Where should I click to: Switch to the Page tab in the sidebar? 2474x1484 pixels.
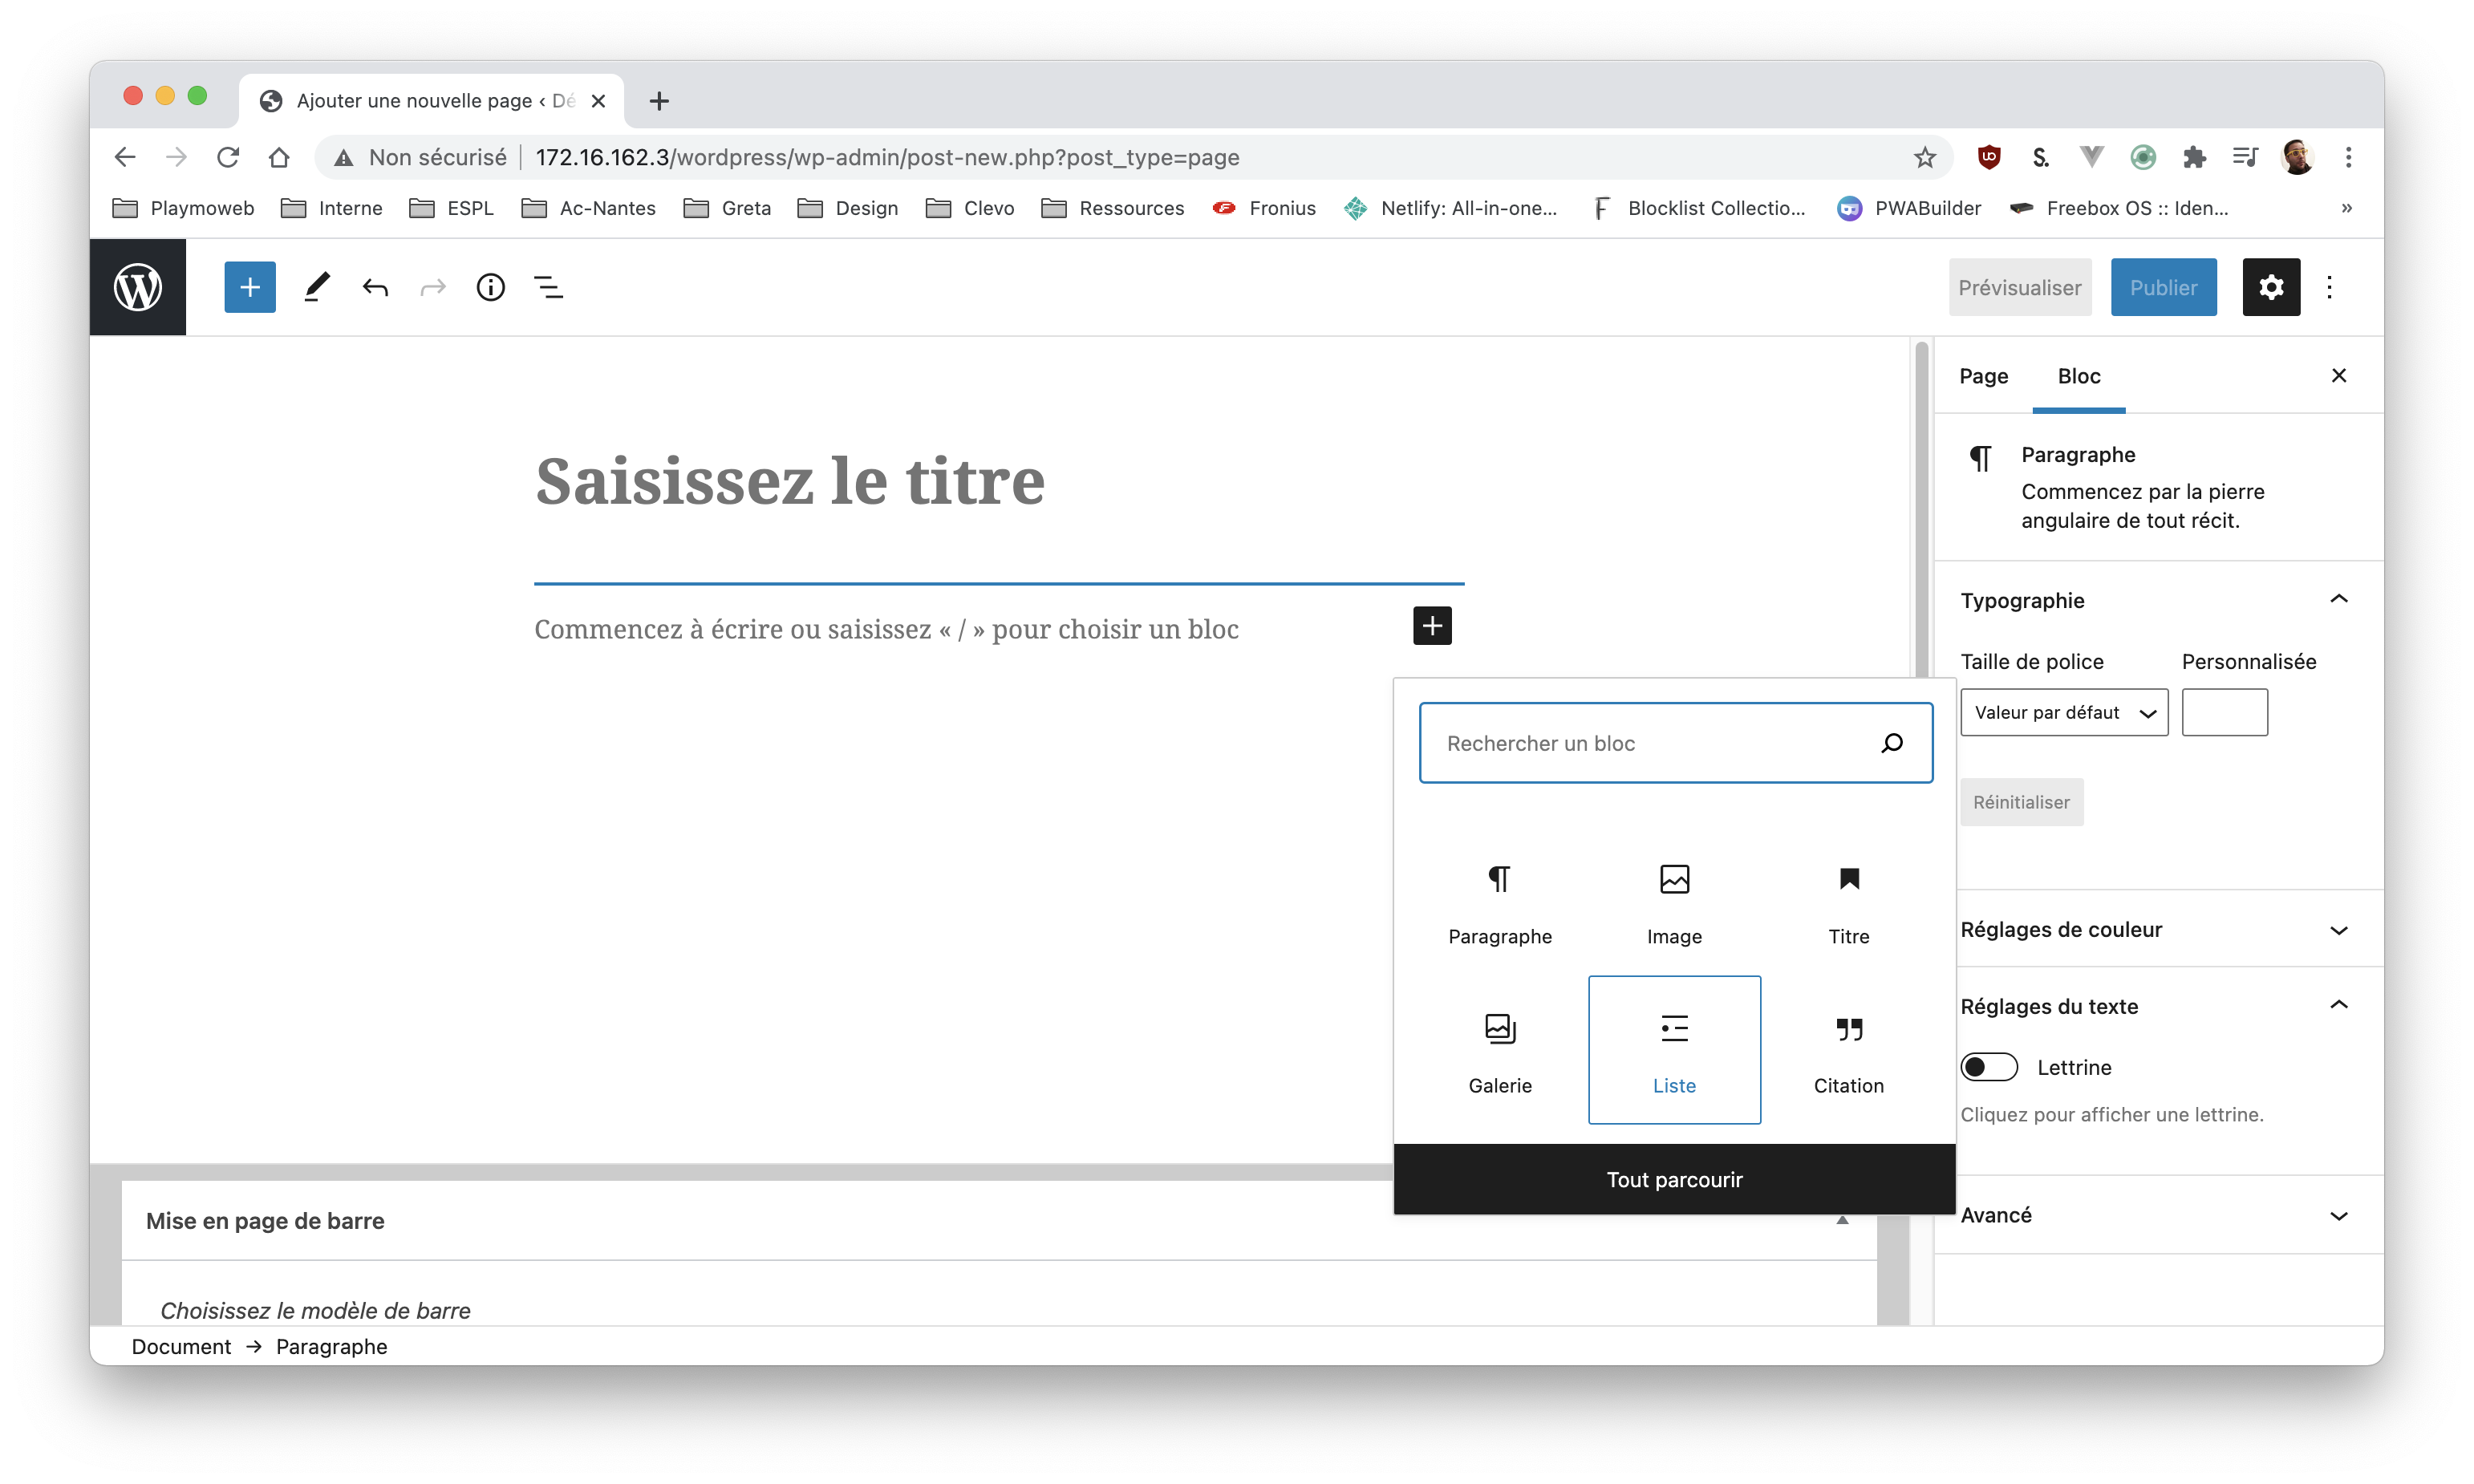coord(1984,375)
